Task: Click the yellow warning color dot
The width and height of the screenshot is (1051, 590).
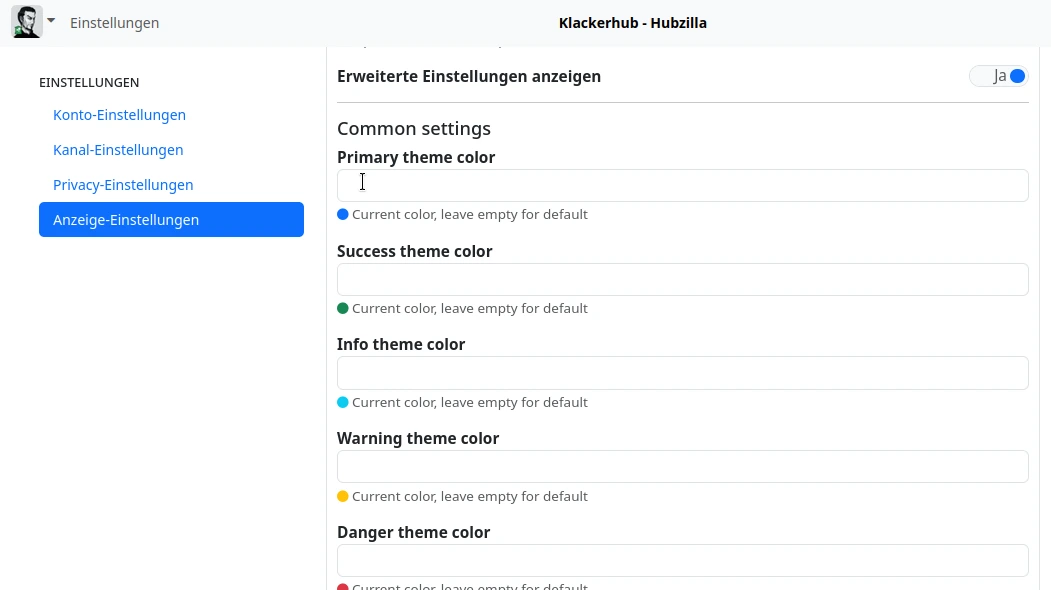Action: pos(343,496)
